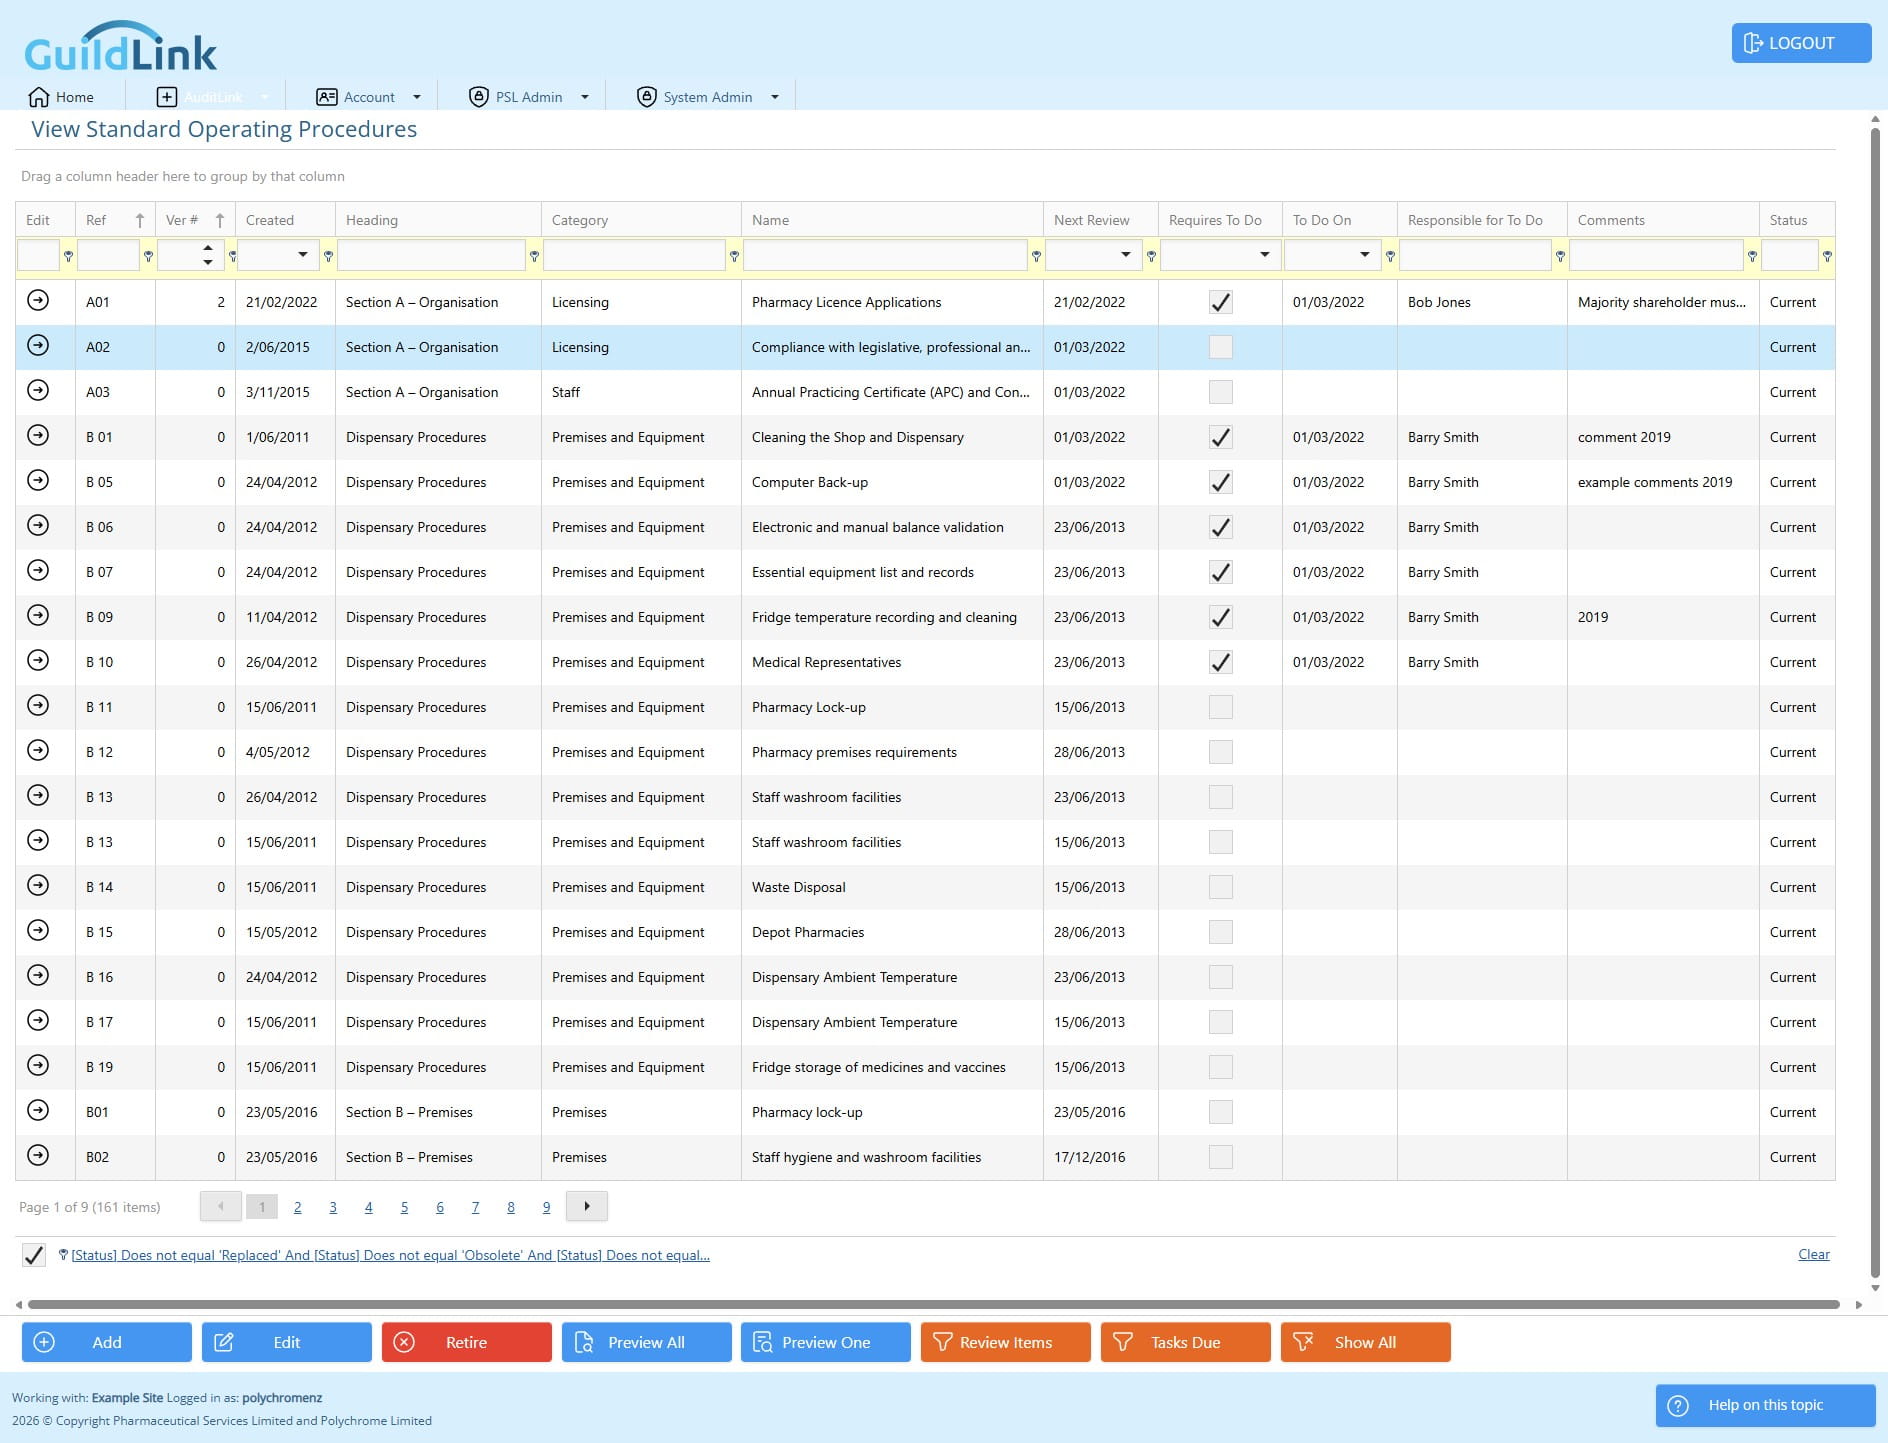Toggle Requires To Do checkbox for B 01
The height and width of the screenshot is (1443, 1888).
coord(1220,437)
